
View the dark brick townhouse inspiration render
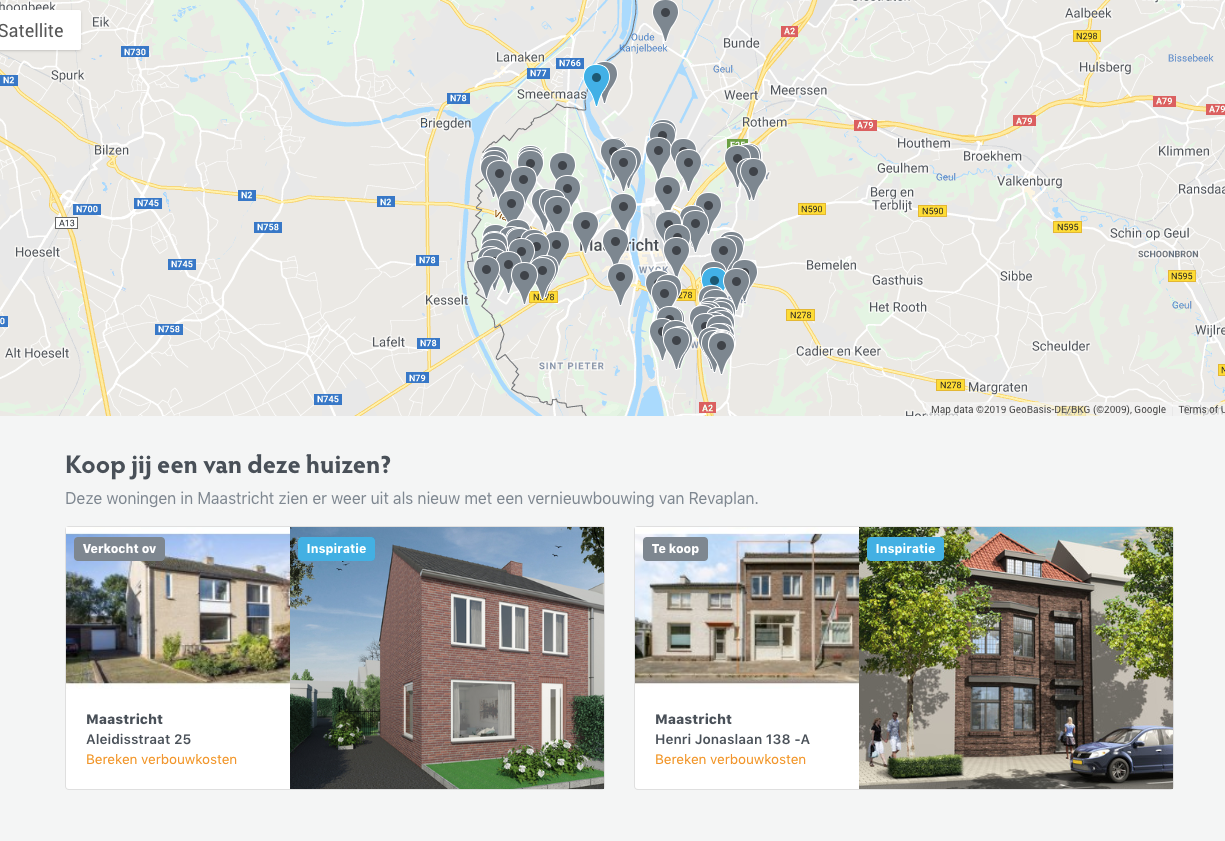point(1016,658)
